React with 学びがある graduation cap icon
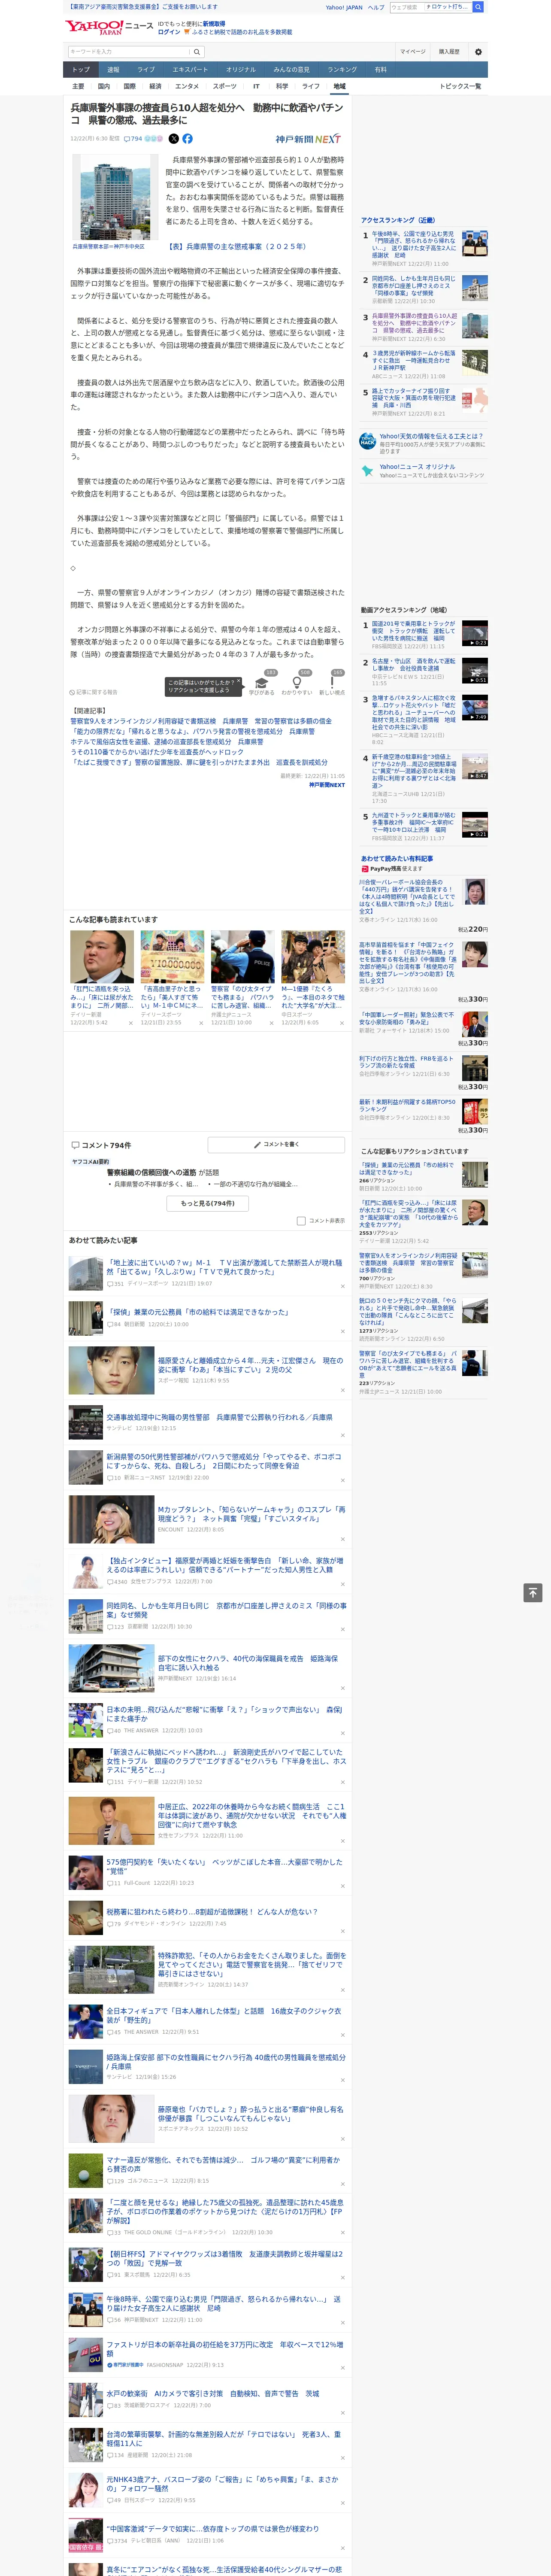 coord(262,683)
